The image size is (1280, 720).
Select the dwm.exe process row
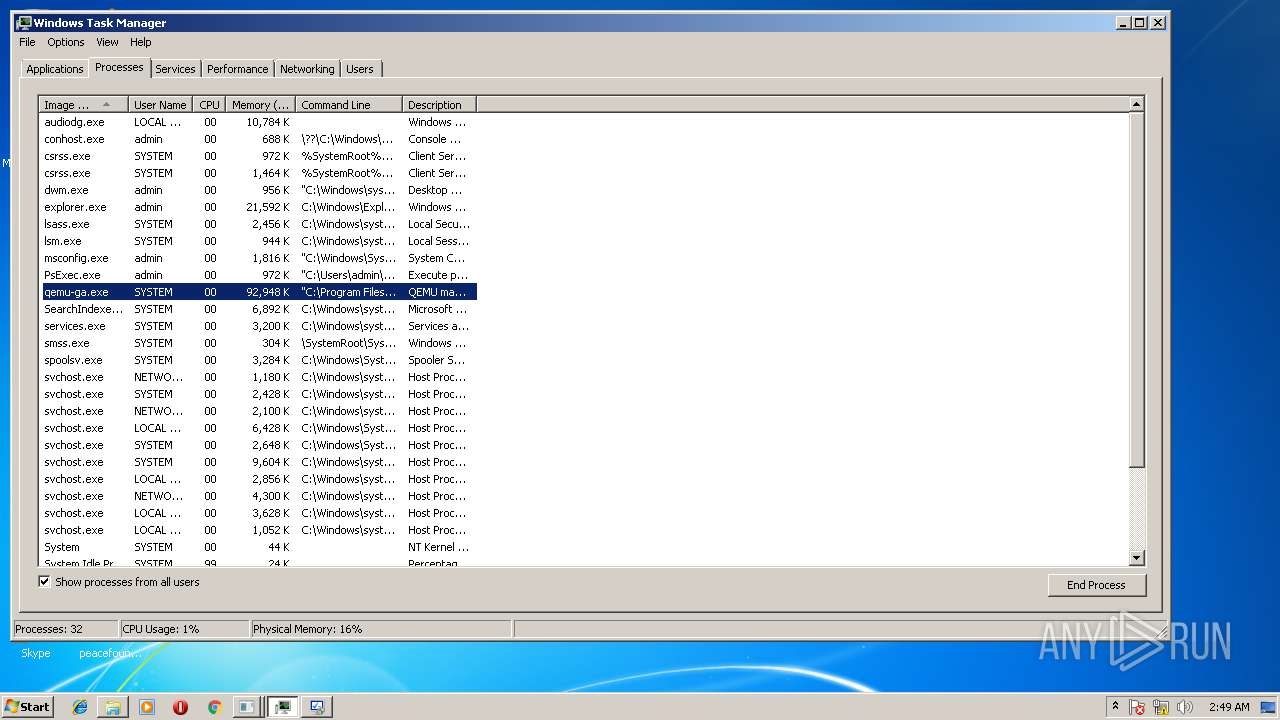point(258,190)
